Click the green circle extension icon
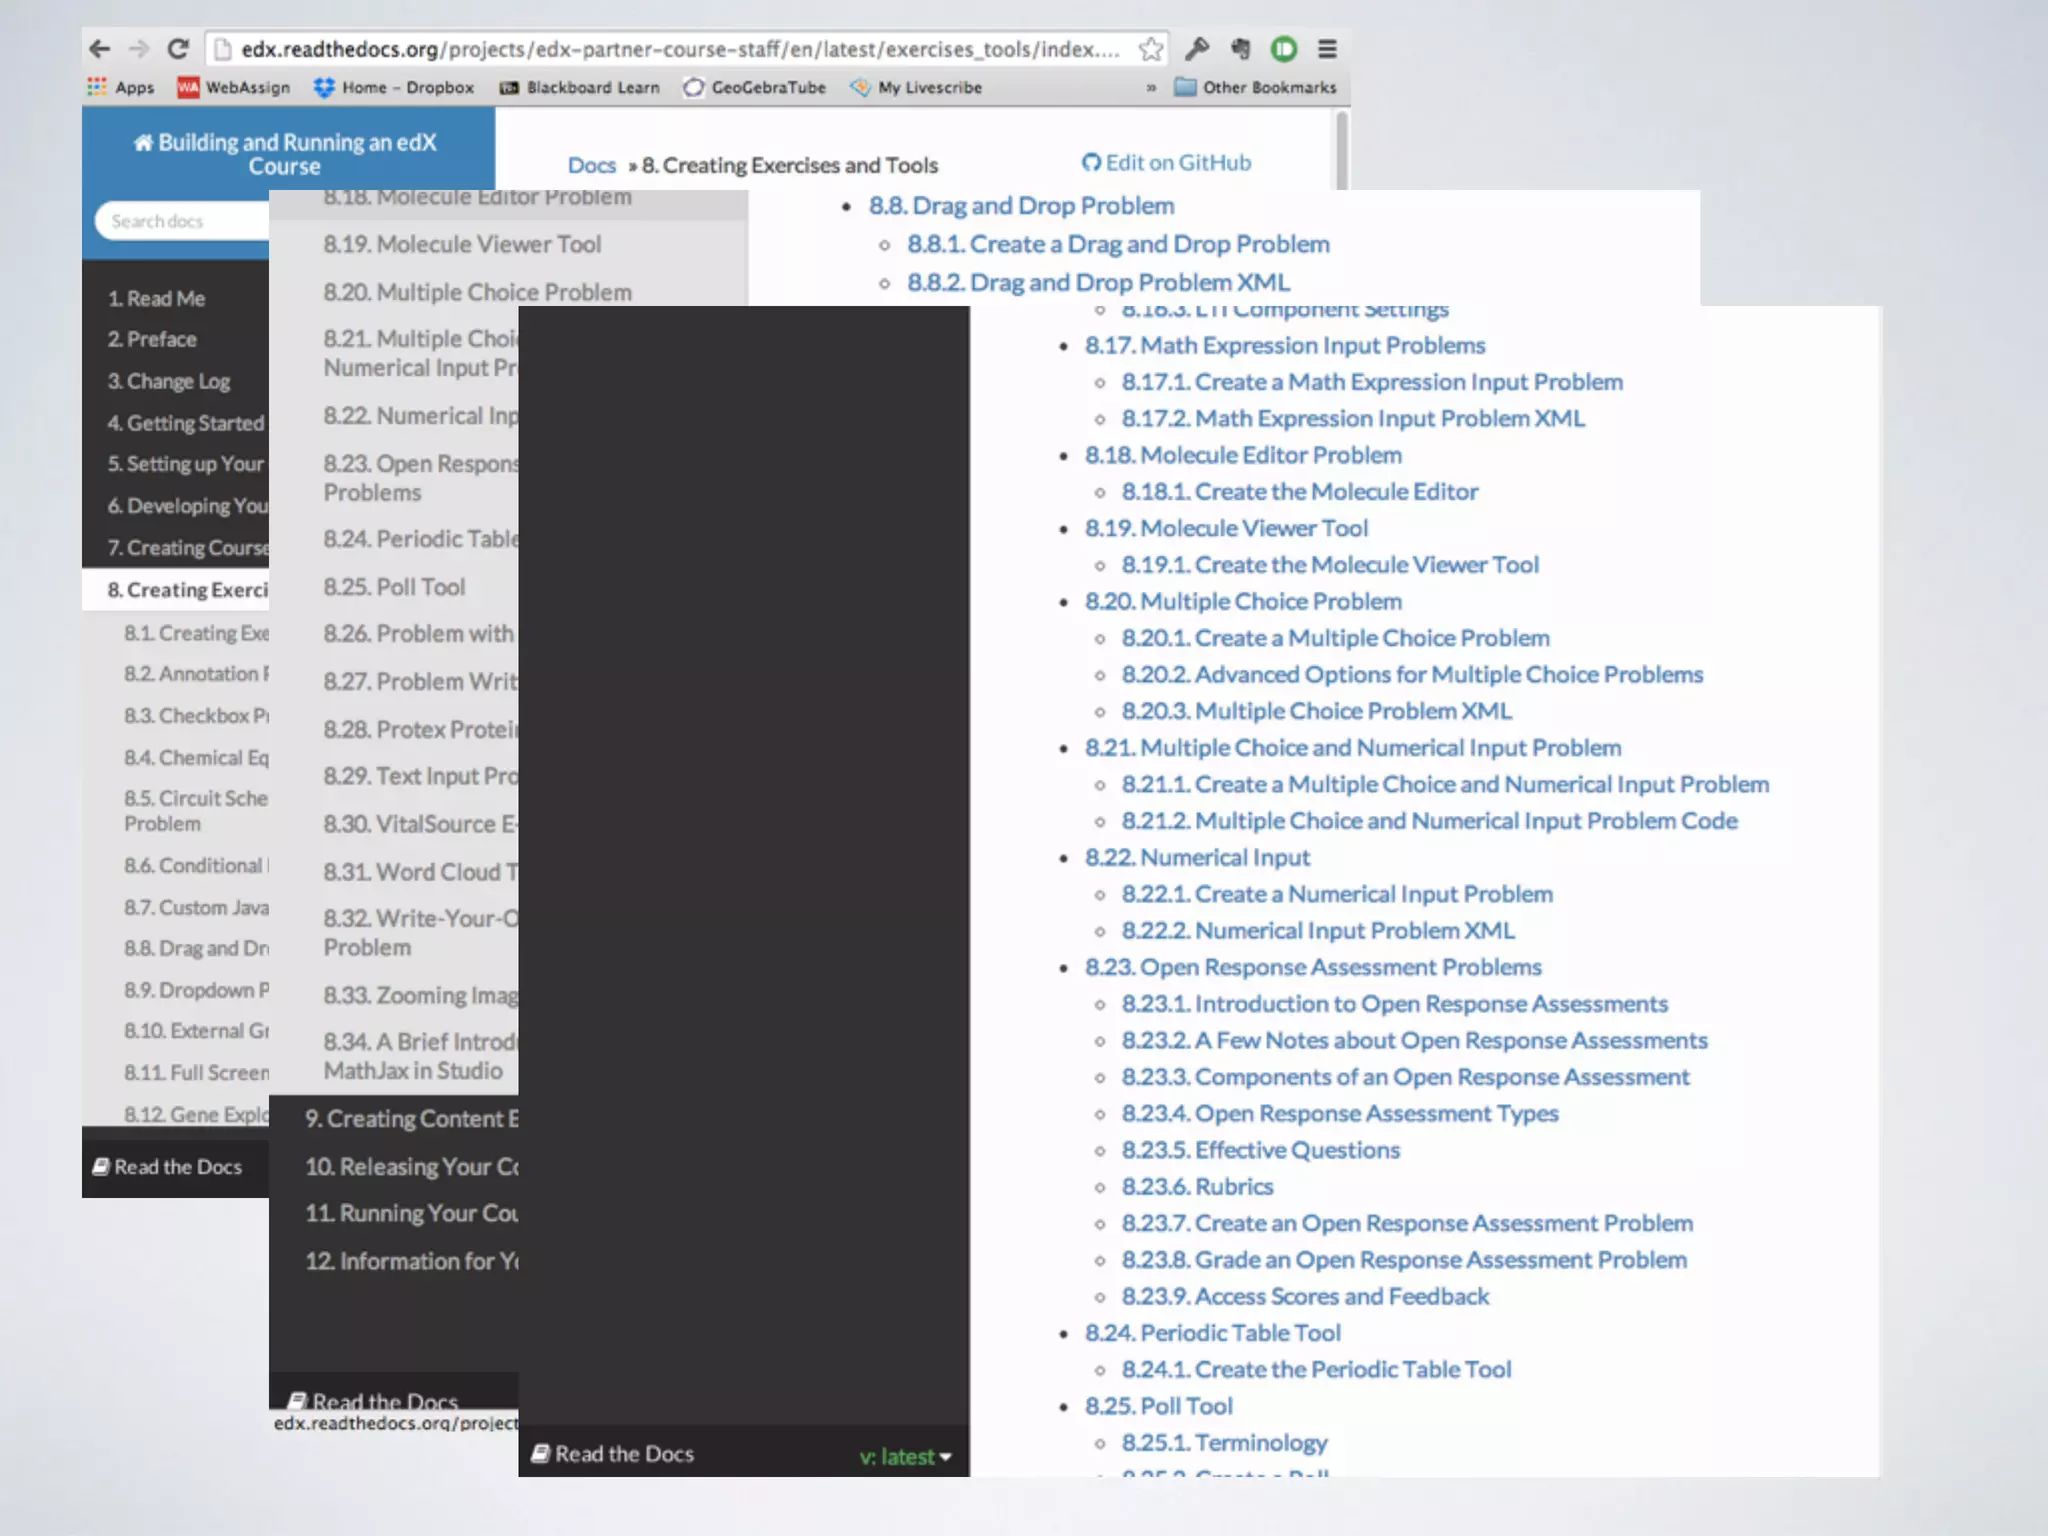Viewport: 2048px width, 1536px height. tap(1284, 49)
